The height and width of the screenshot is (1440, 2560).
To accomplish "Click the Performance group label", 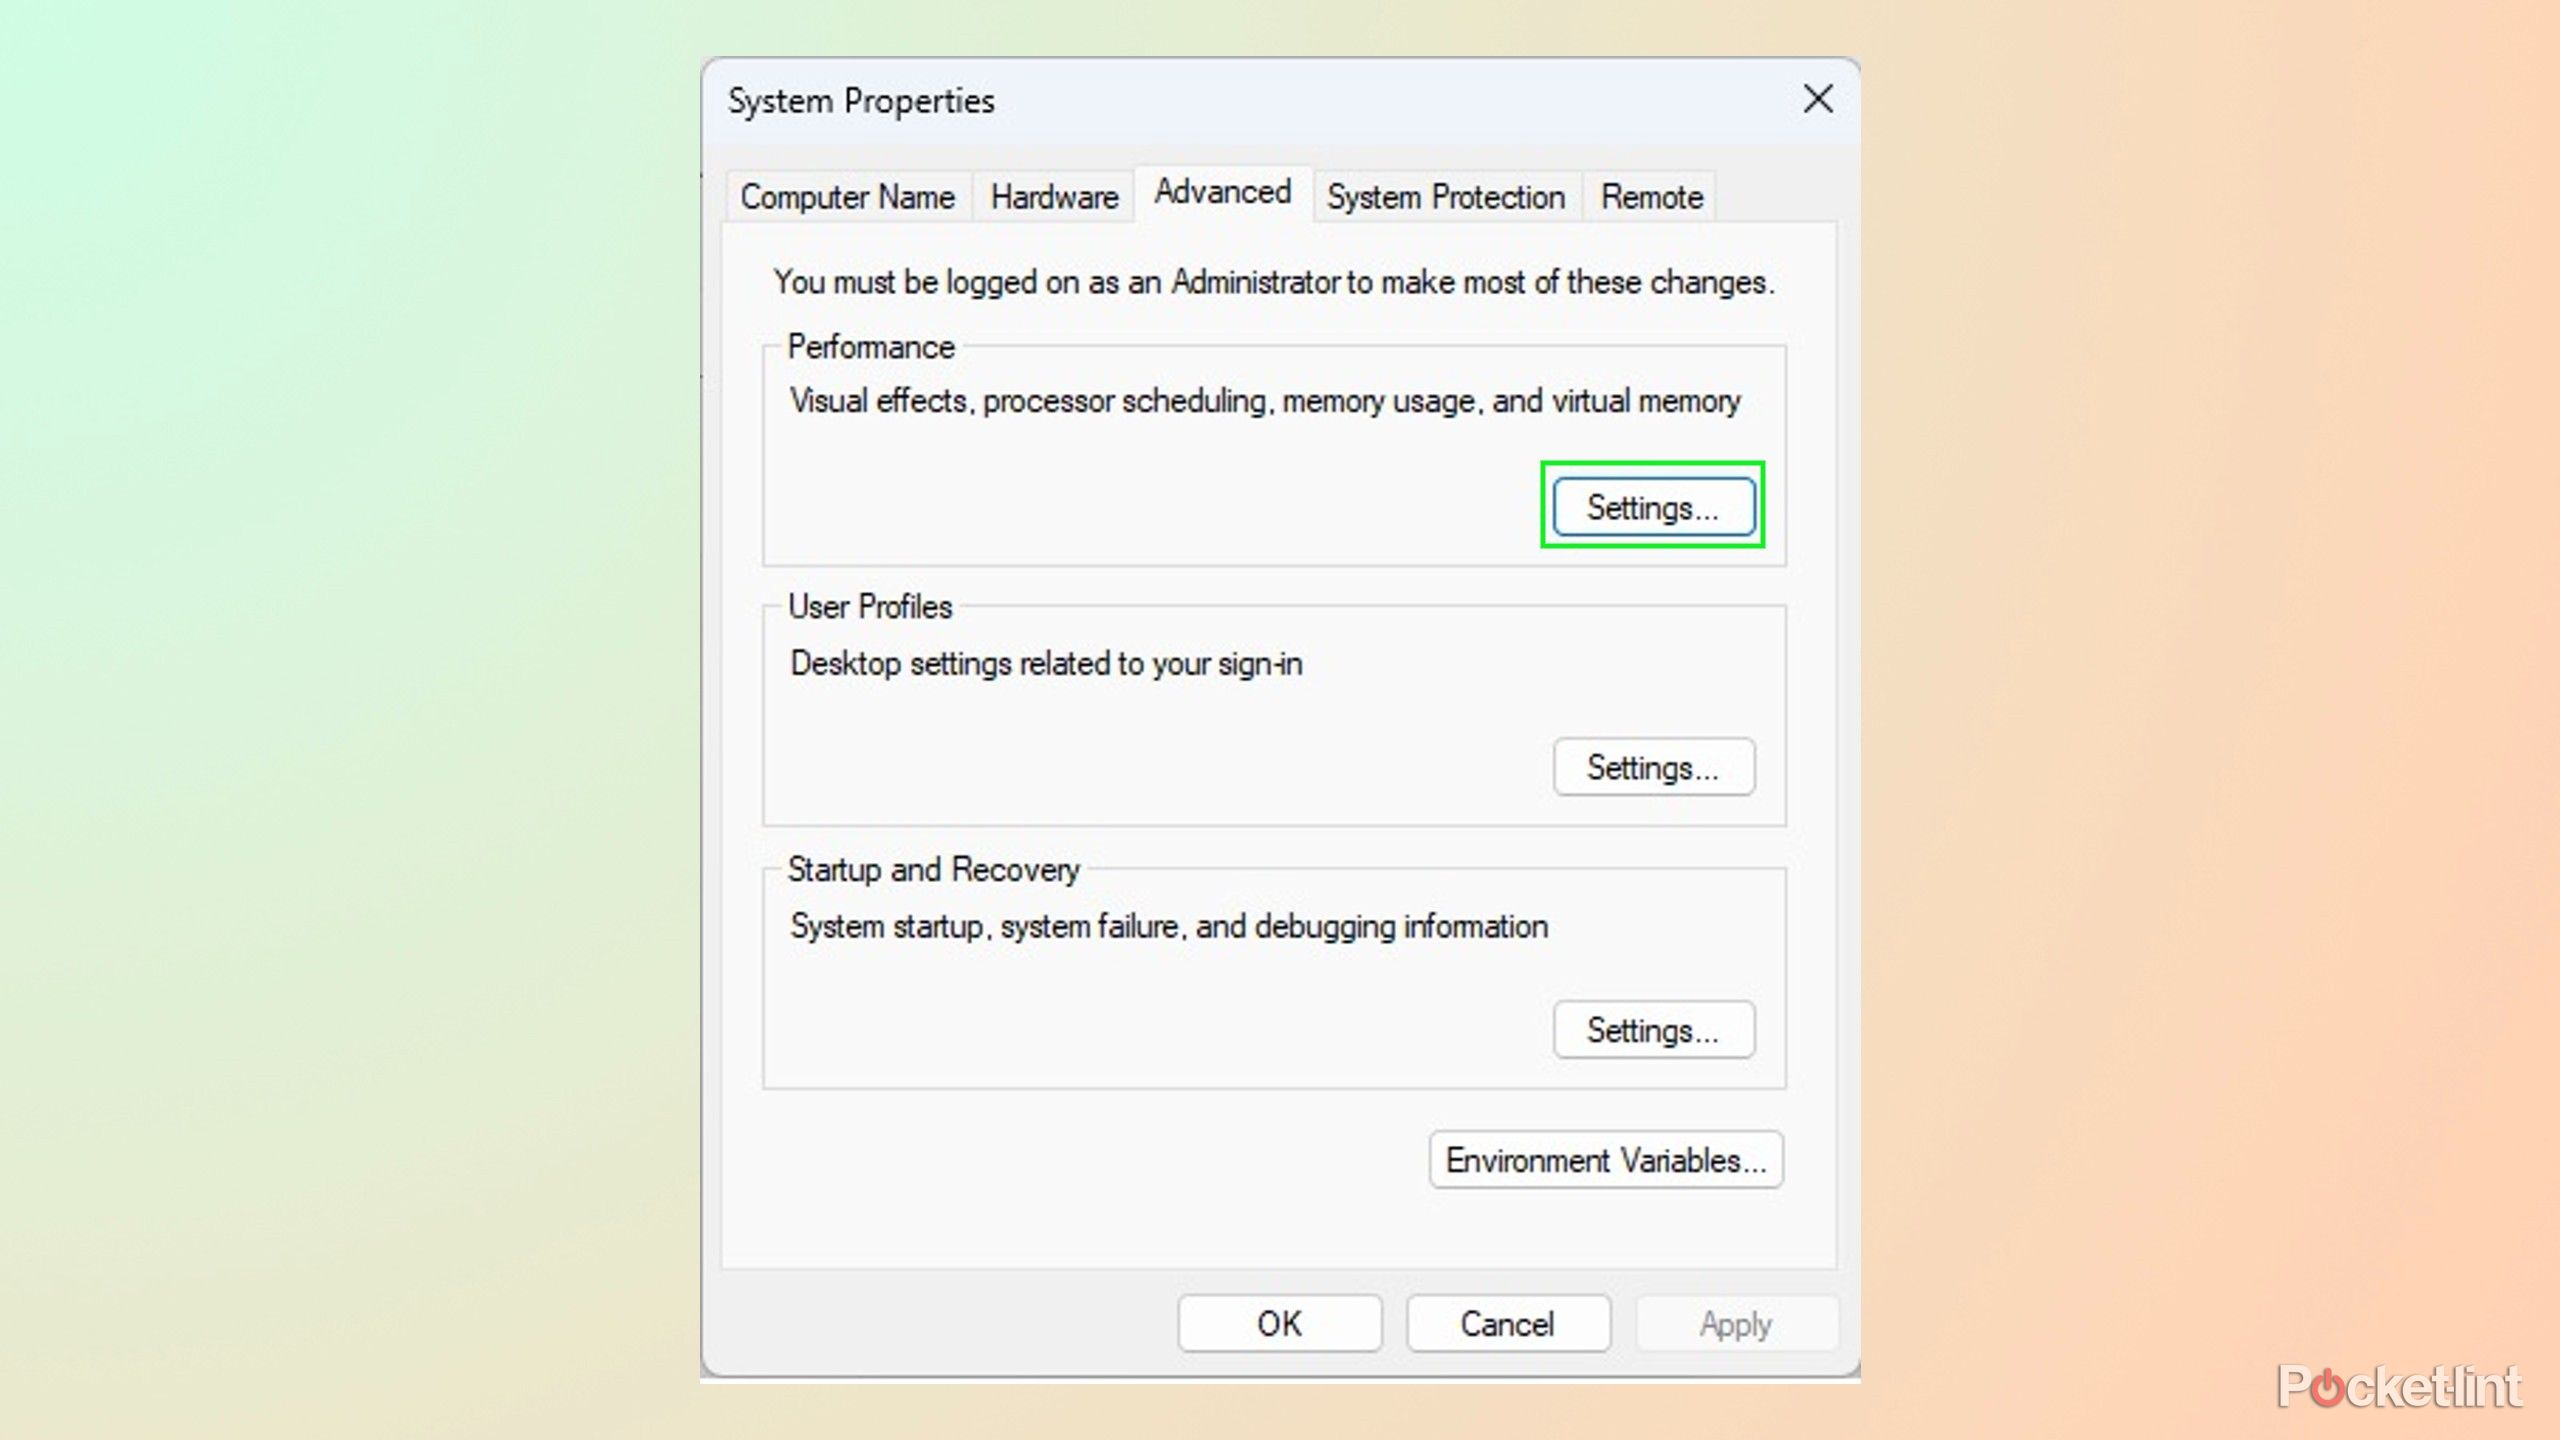I will click(871, 347).
